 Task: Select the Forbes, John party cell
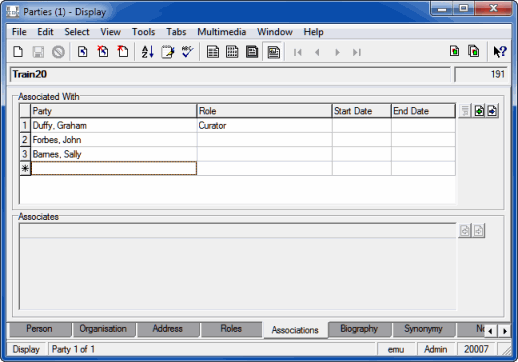click(x=114, y=140)
